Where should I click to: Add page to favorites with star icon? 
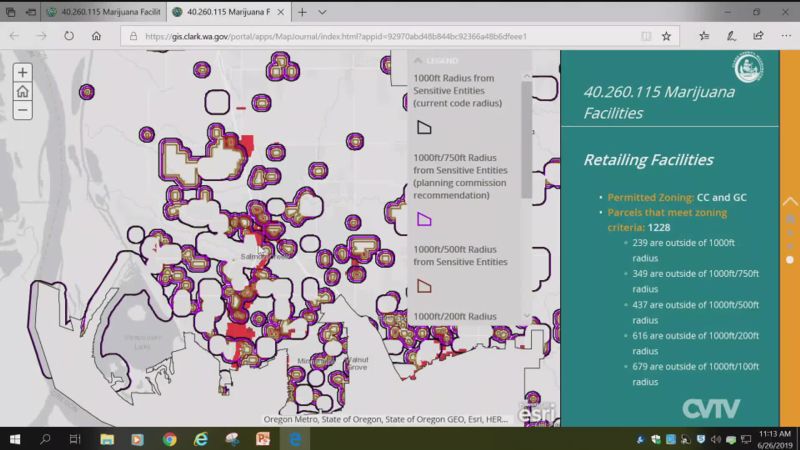666,35
